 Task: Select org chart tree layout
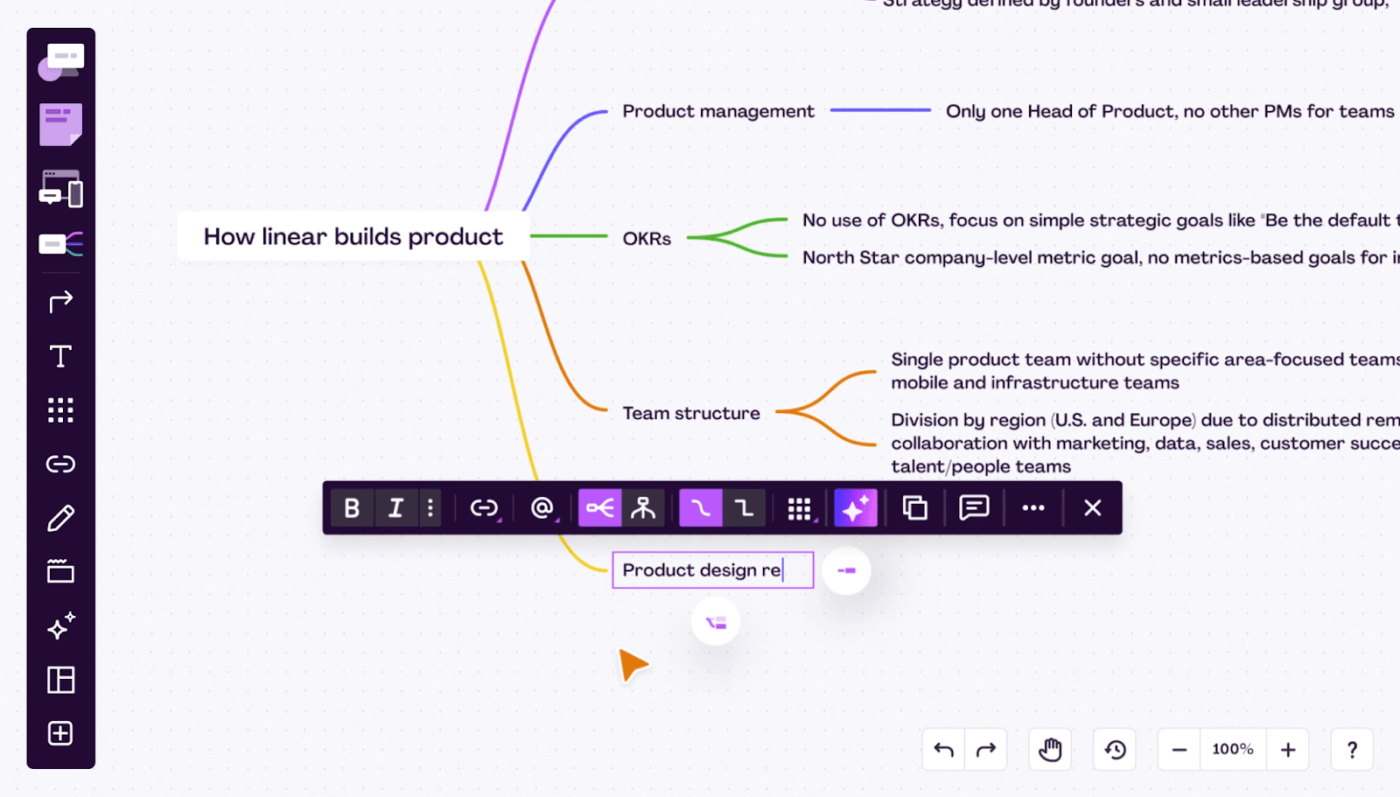(x=643, y=508)
